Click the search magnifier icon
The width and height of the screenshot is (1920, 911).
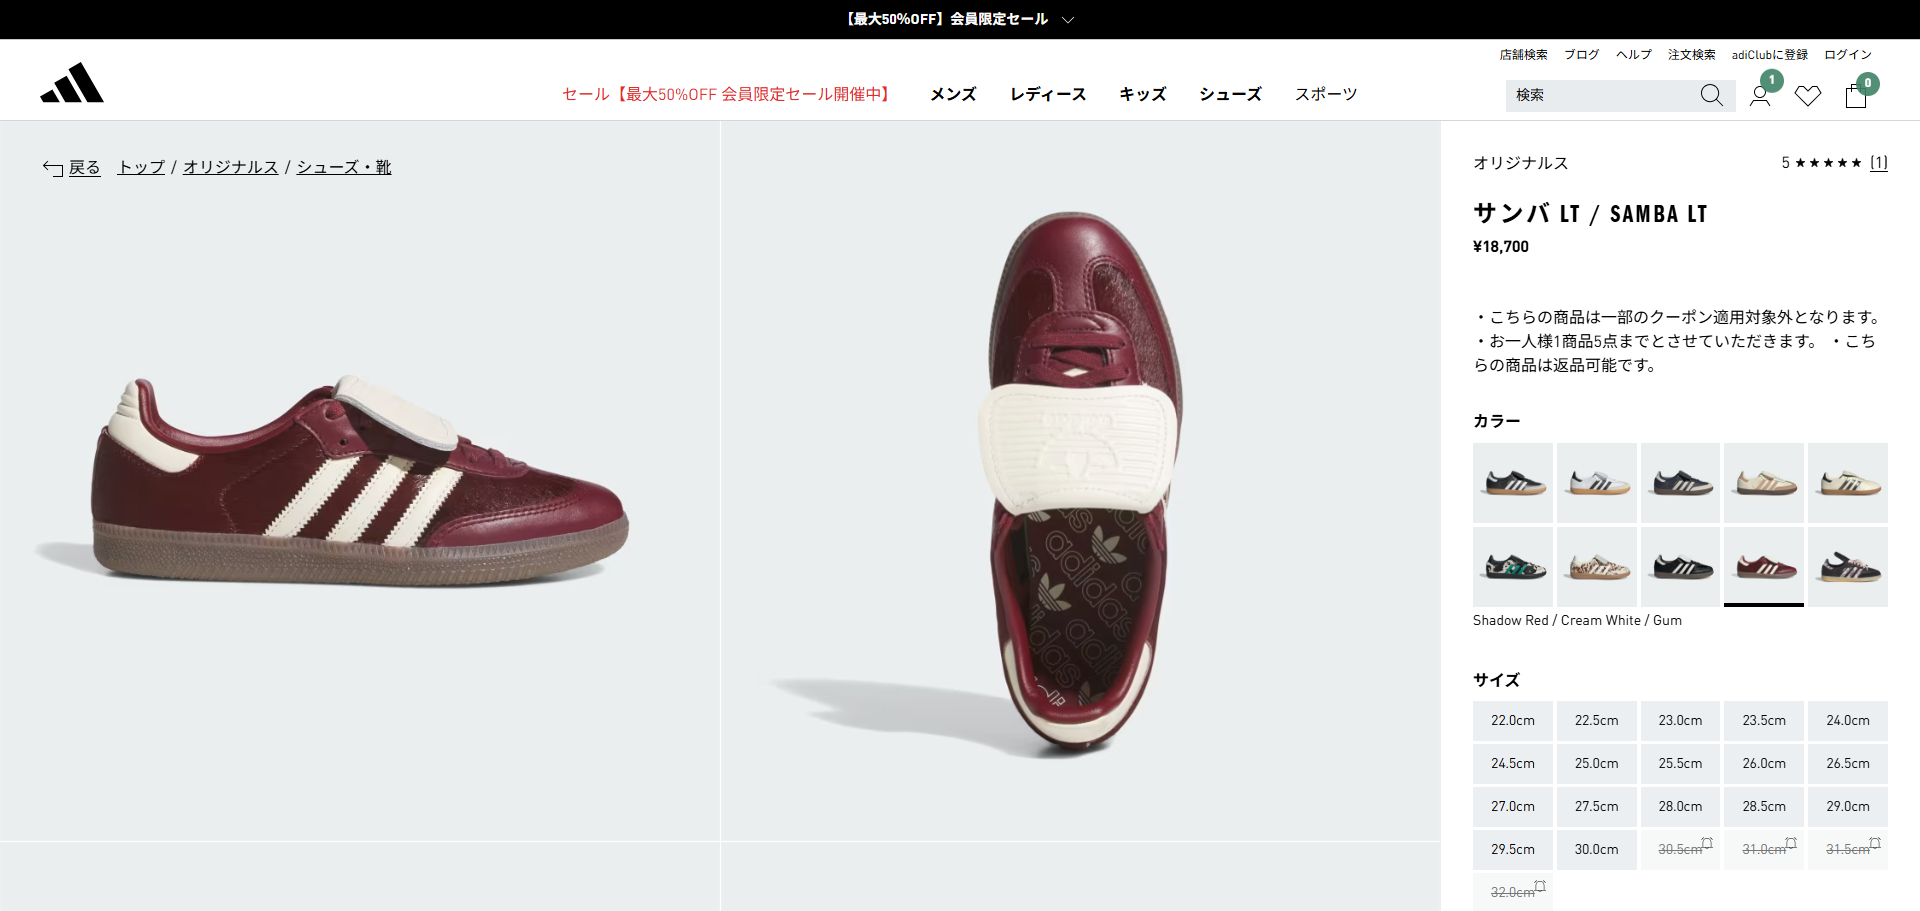click(x=1711, y=95)
